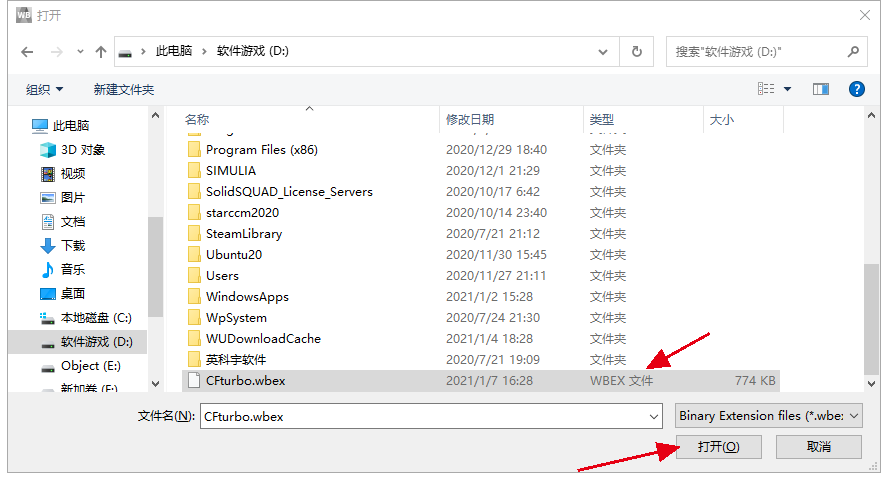Click the 下载 blue arrow icon

(48, 246)
